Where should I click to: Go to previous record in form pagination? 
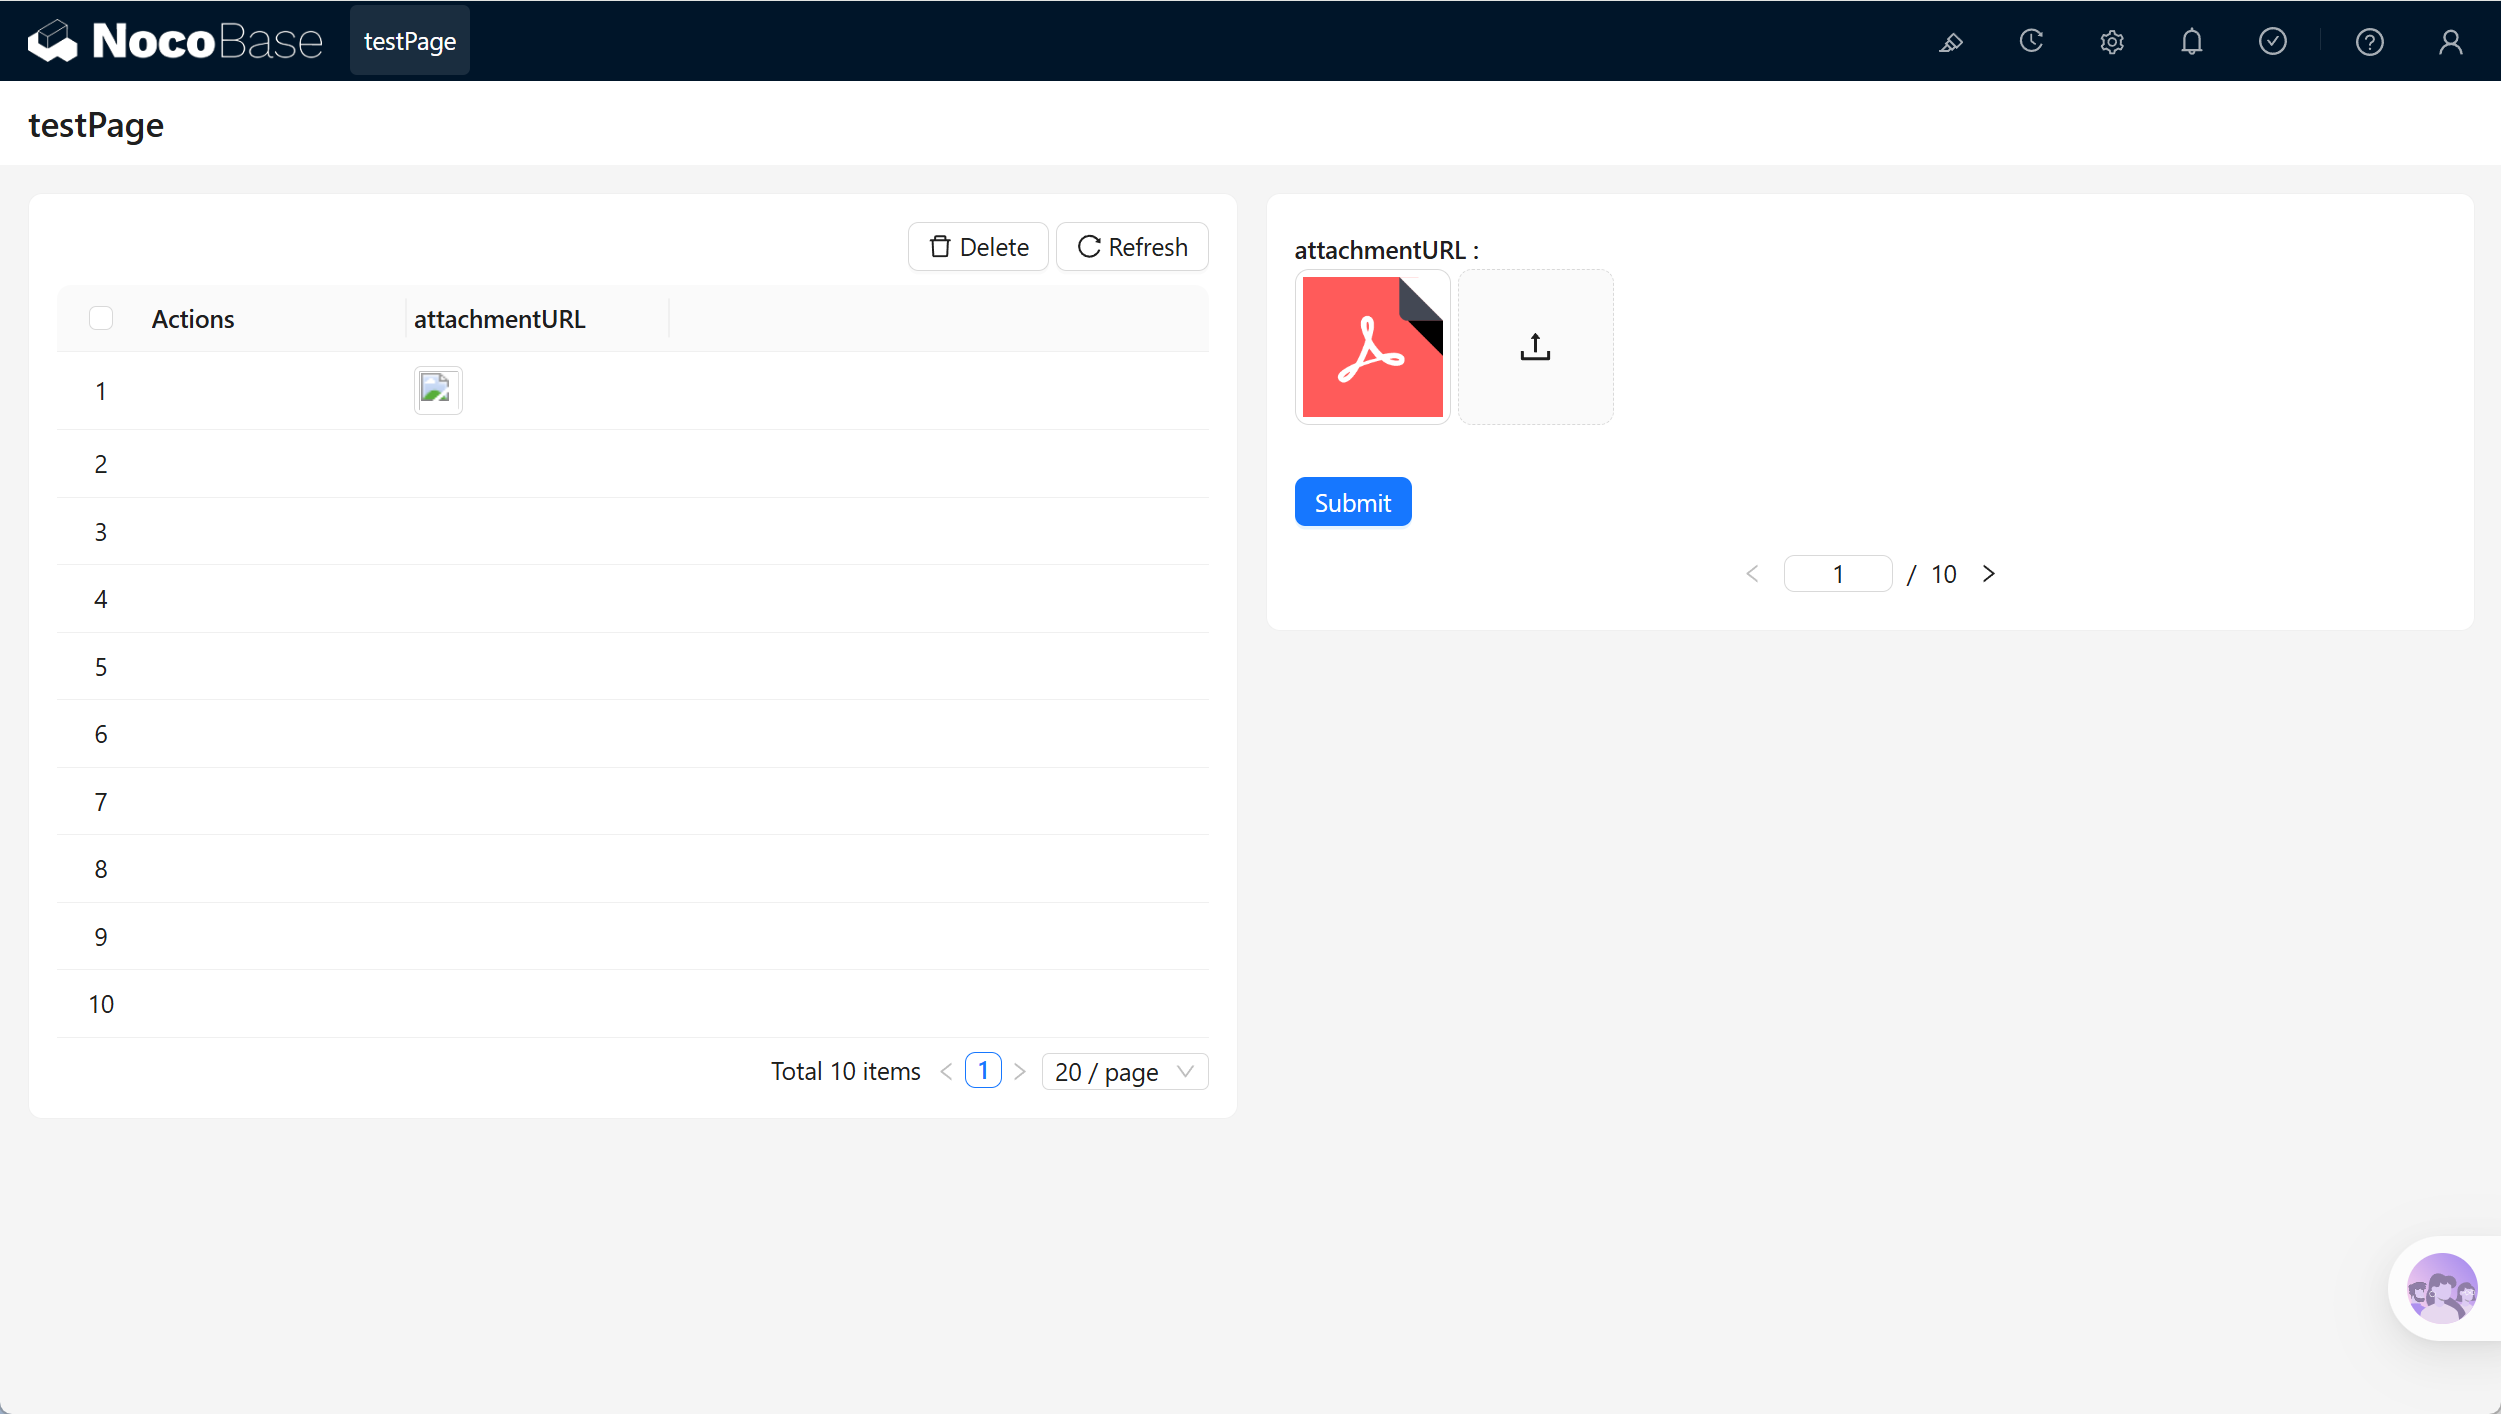coord(1752,574)
